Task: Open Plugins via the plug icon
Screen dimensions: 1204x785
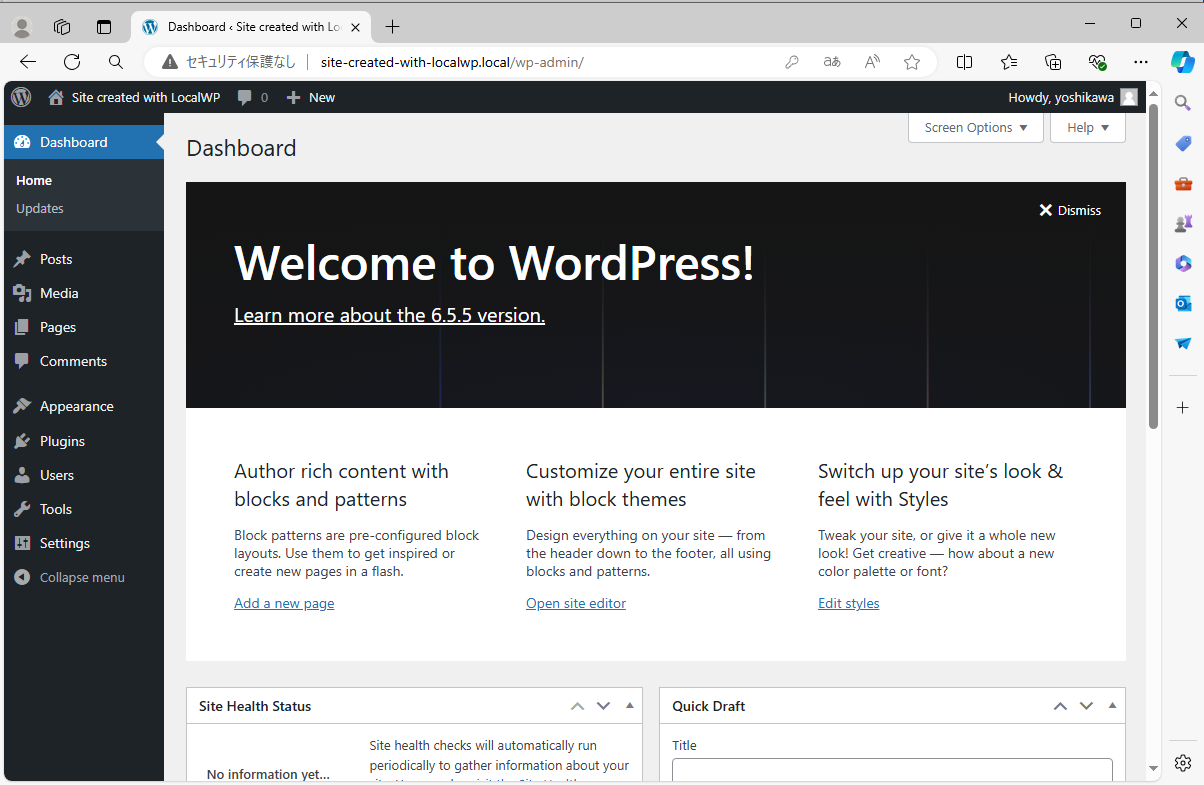Action: 22,441
